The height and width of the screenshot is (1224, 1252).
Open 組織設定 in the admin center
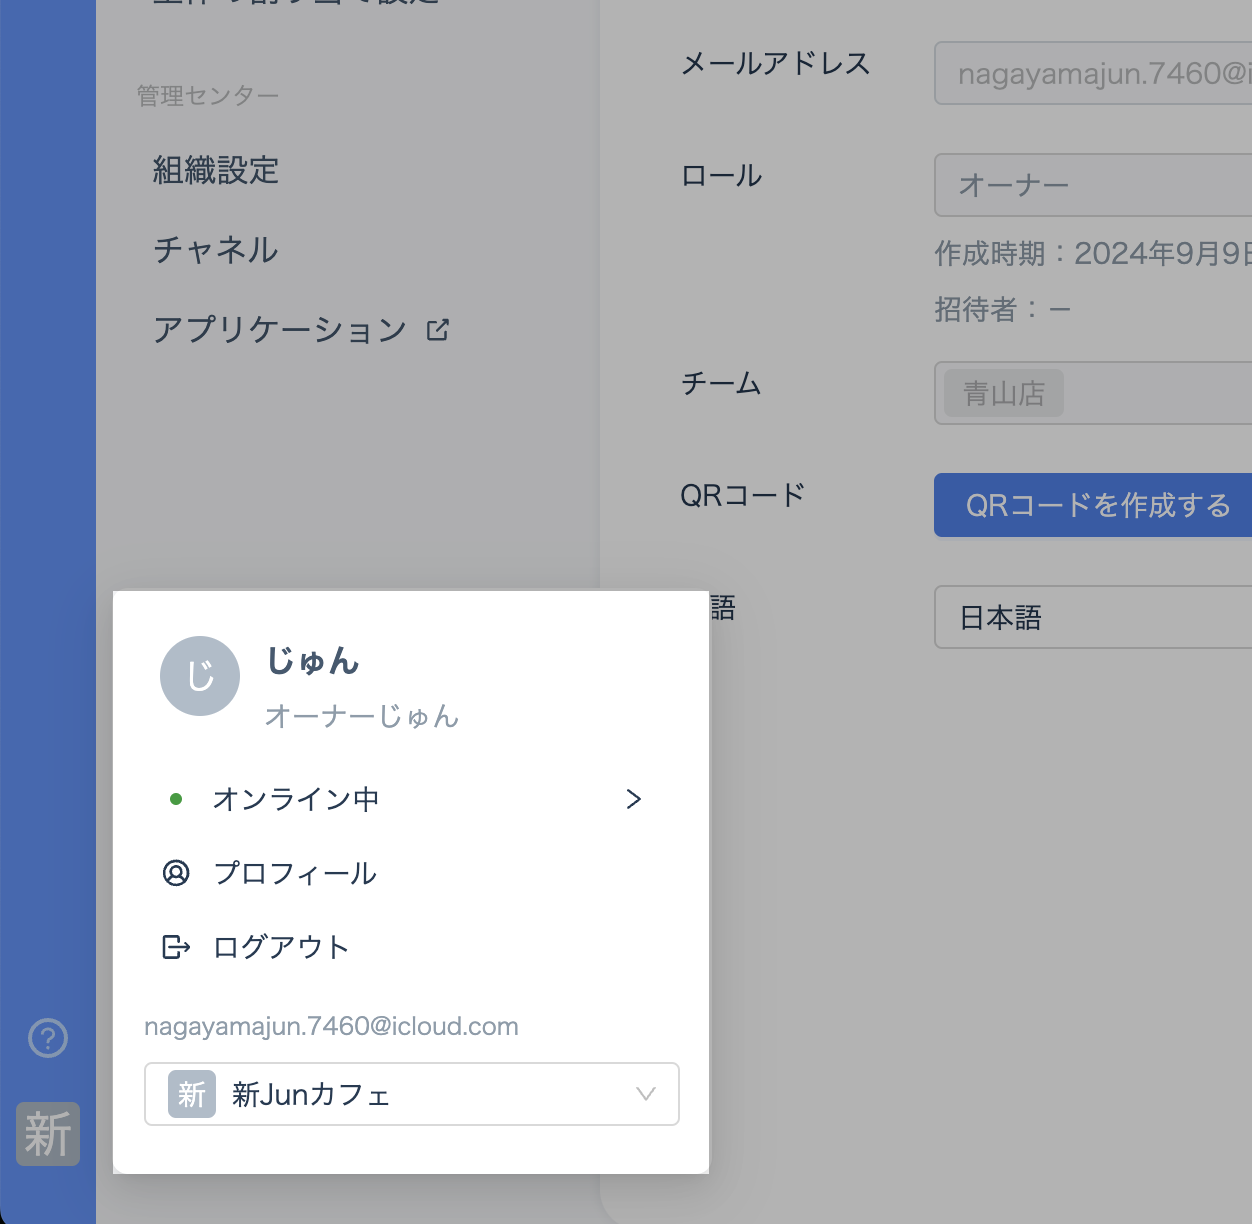(216, 171)
